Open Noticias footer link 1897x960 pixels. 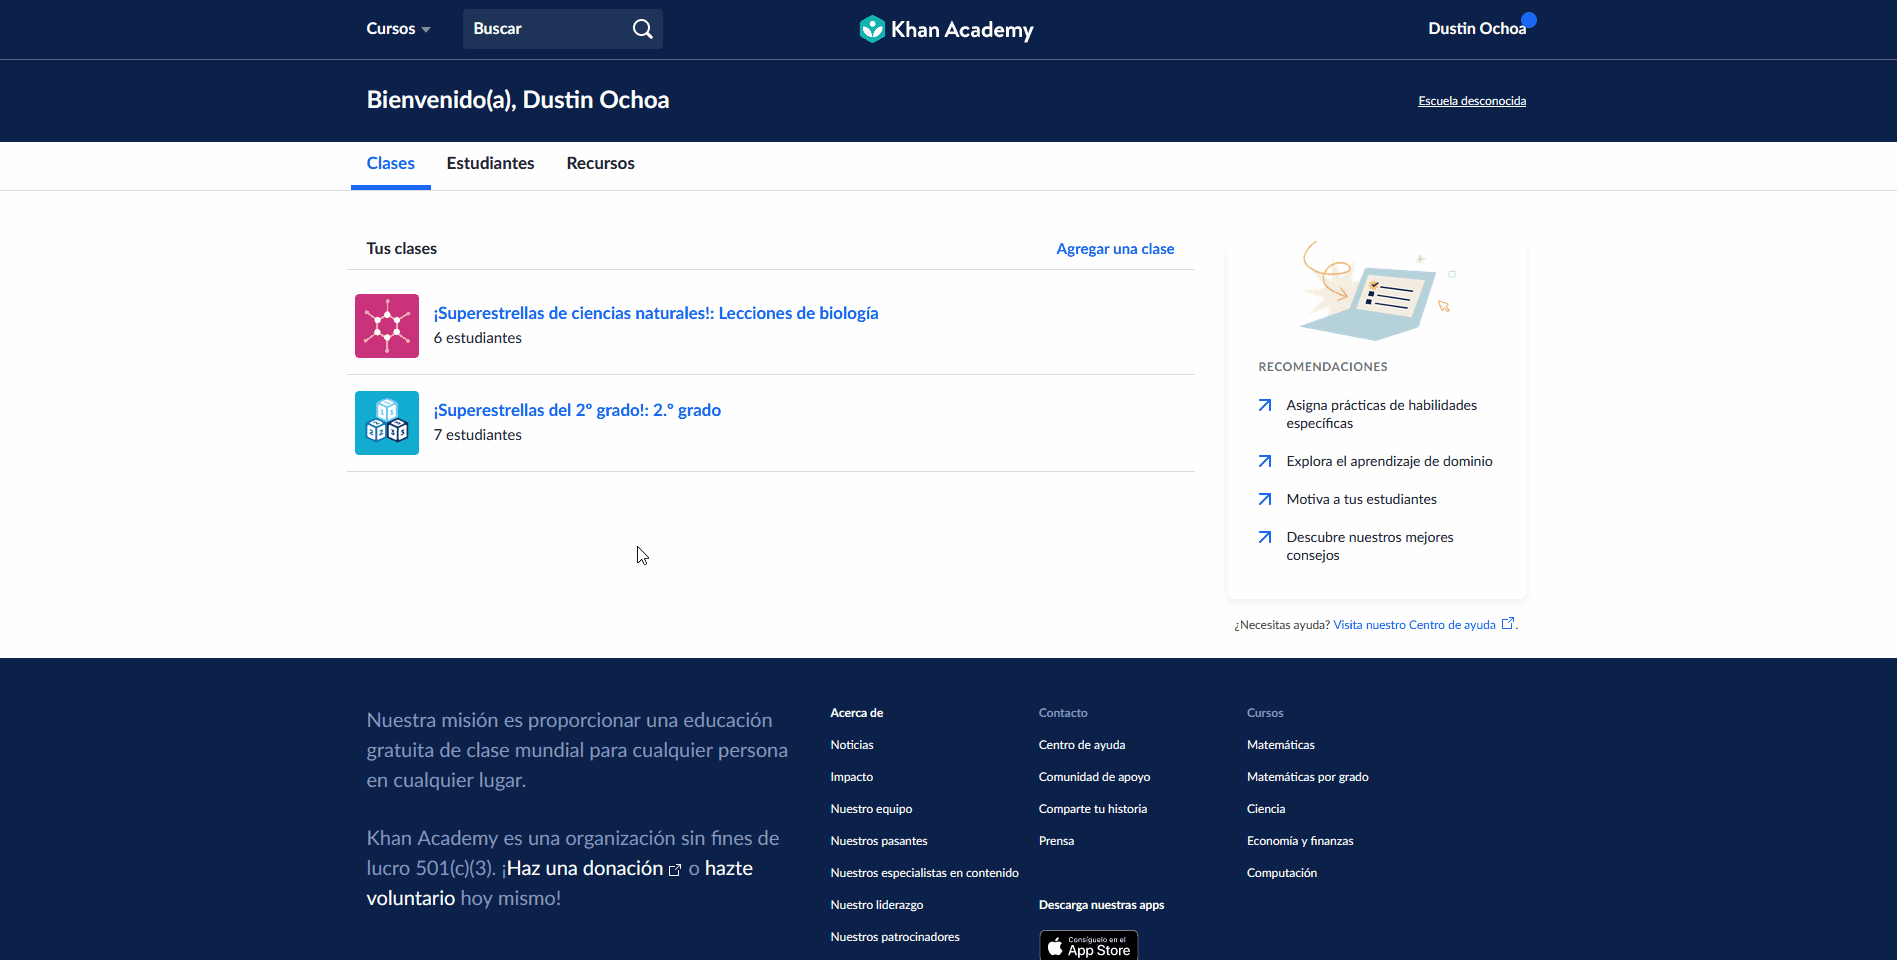point(852,745)
